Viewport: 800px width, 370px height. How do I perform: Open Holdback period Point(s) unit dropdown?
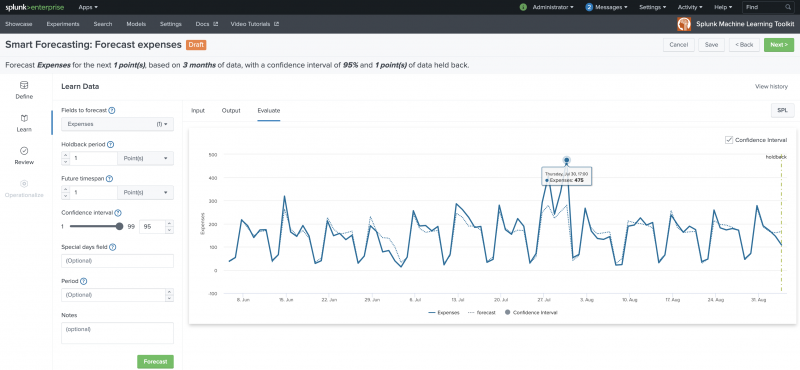145,158
